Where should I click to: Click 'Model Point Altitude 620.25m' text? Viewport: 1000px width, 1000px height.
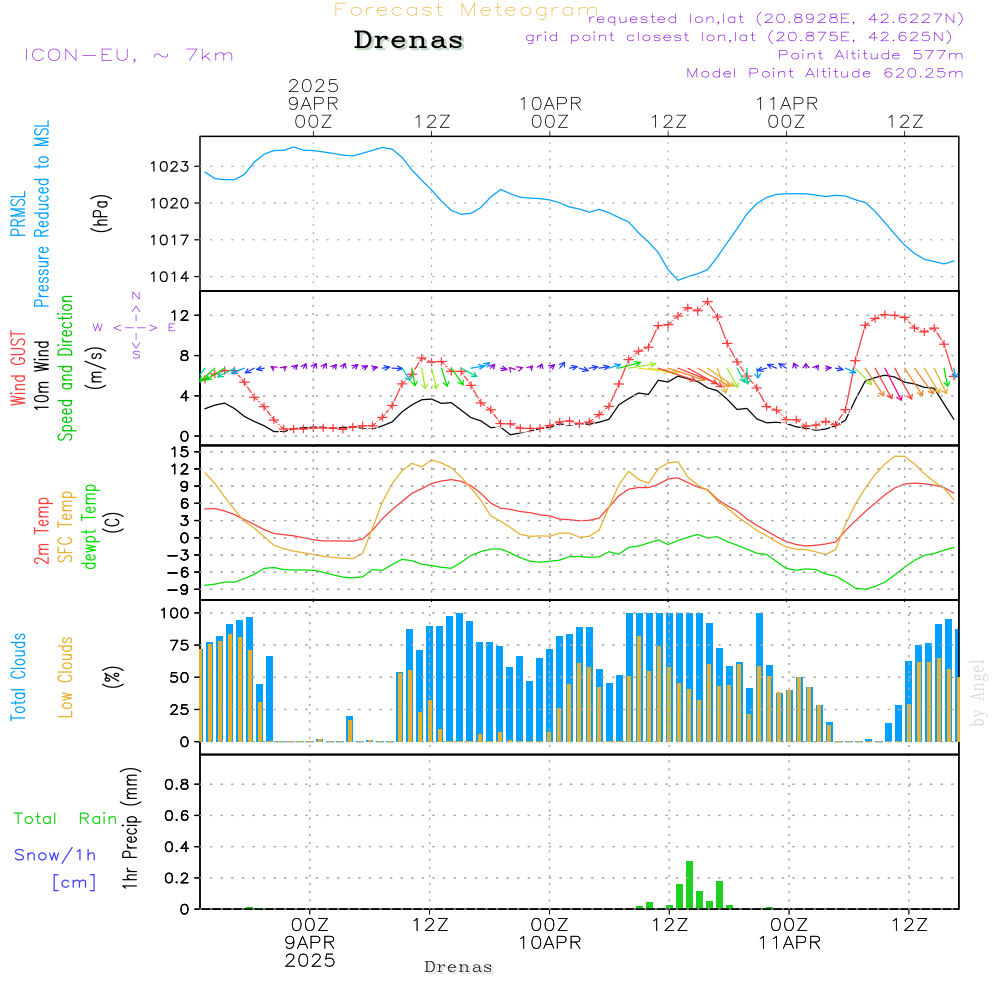825,73
